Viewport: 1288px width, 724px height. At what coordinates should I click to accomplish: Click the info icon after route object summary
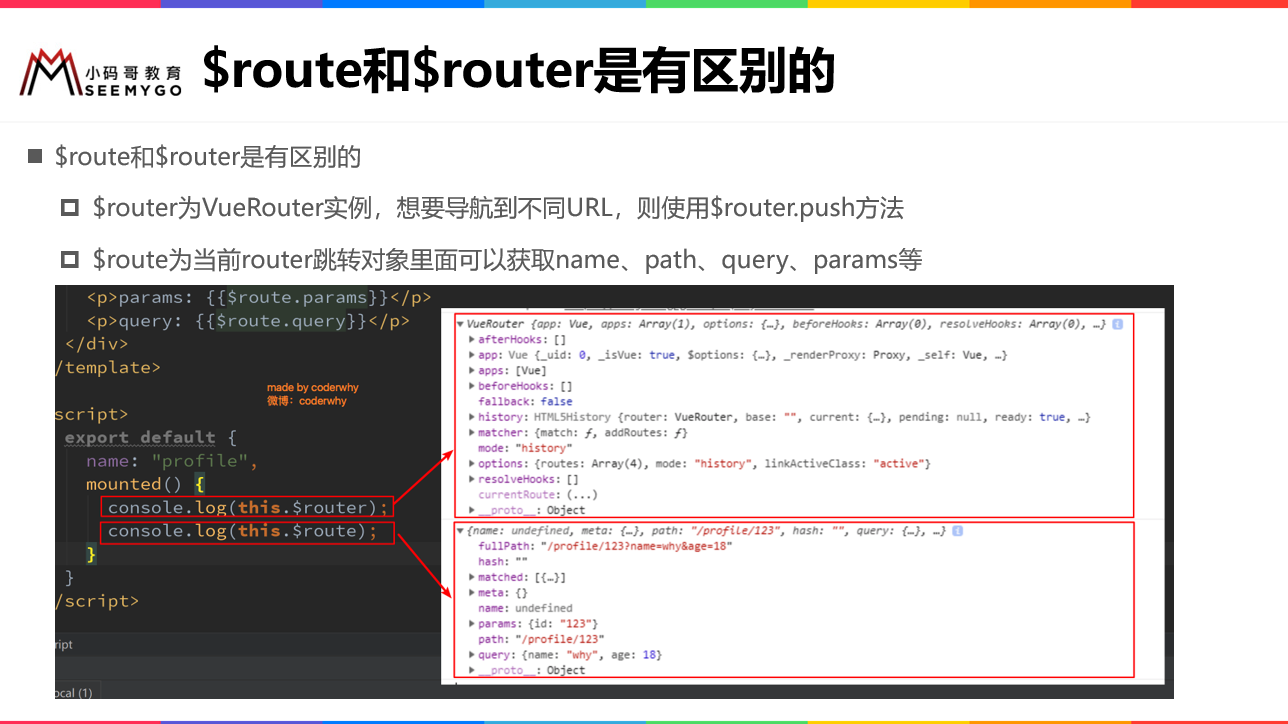958,531
